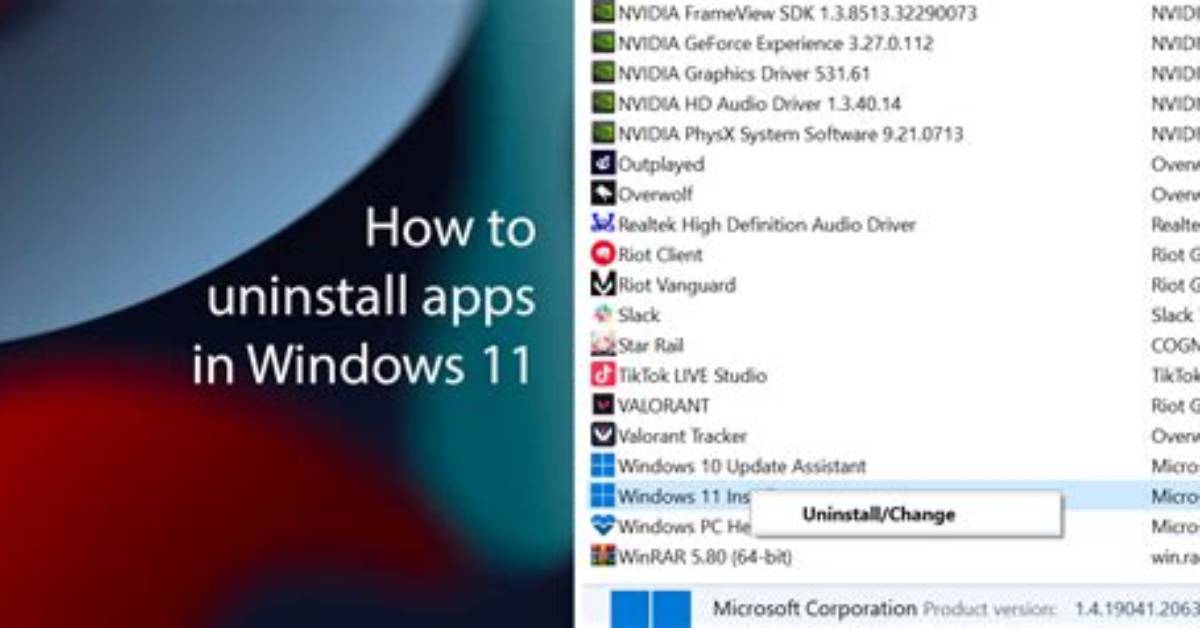Click the WinRAR 5.80 icon

(x=603, y=555)
